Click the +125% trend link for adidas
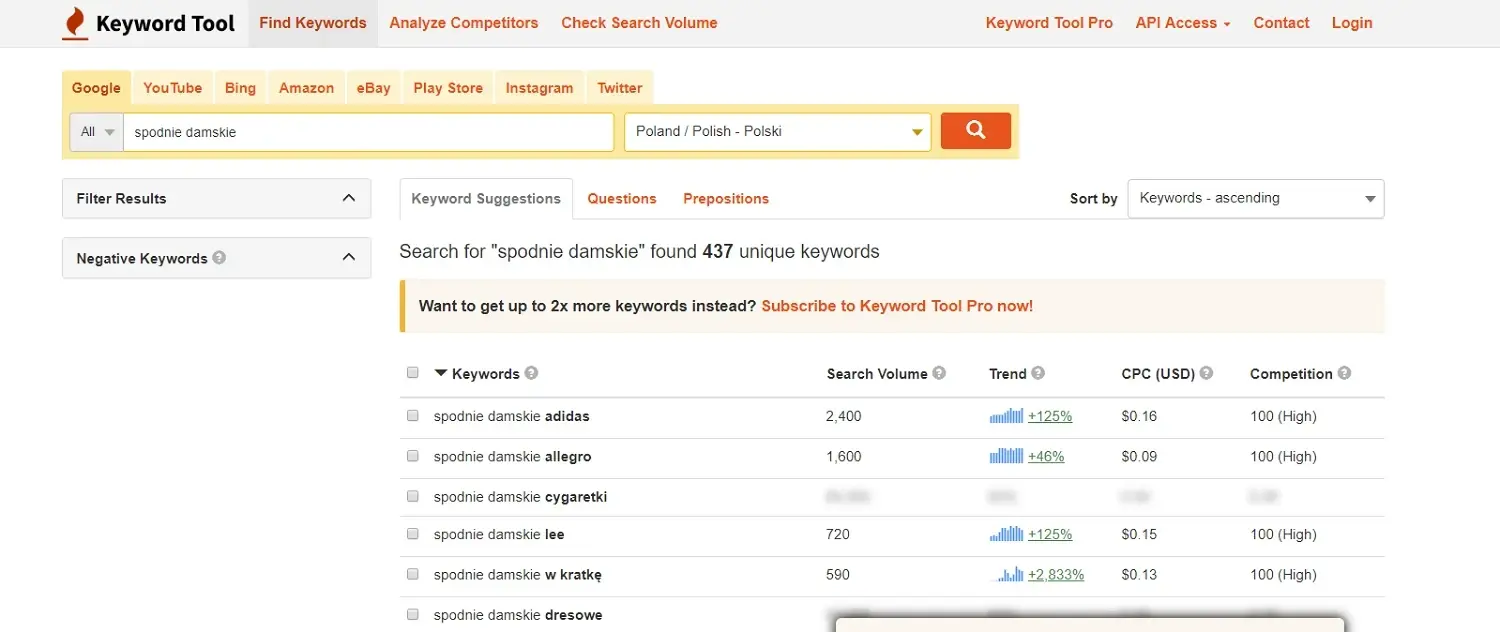1500x632 pixels. pyautogui.click(x=1050, y=416)
